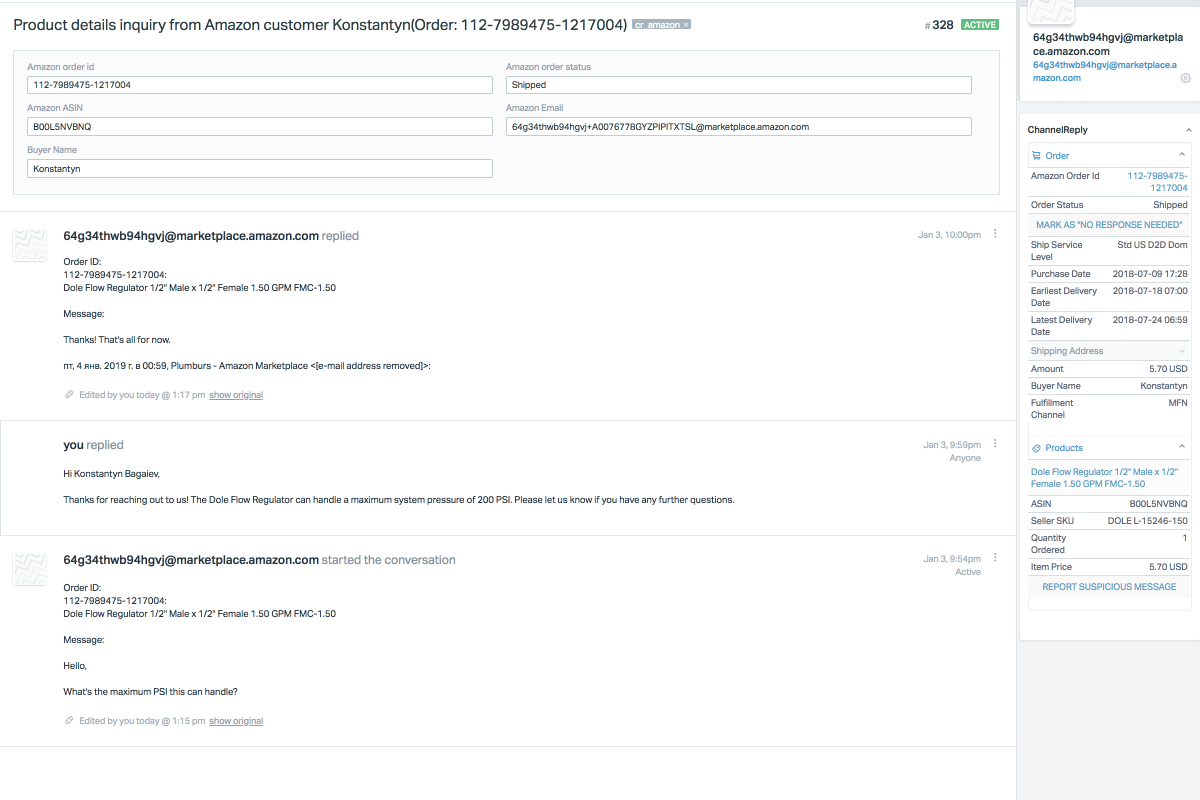This screenshot has width=1200, height=800.
Task: Click the 'you replied' header
Action: coord(93,445)
